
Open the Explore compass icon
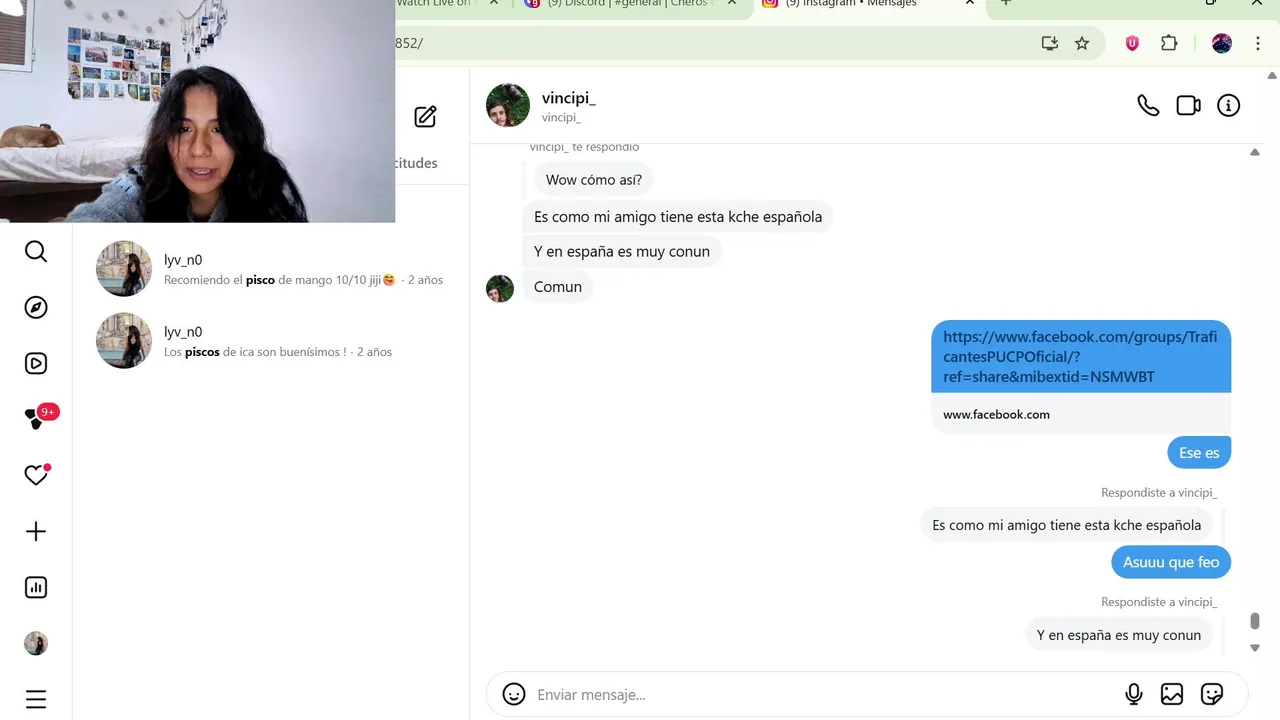tap(36, 307)
